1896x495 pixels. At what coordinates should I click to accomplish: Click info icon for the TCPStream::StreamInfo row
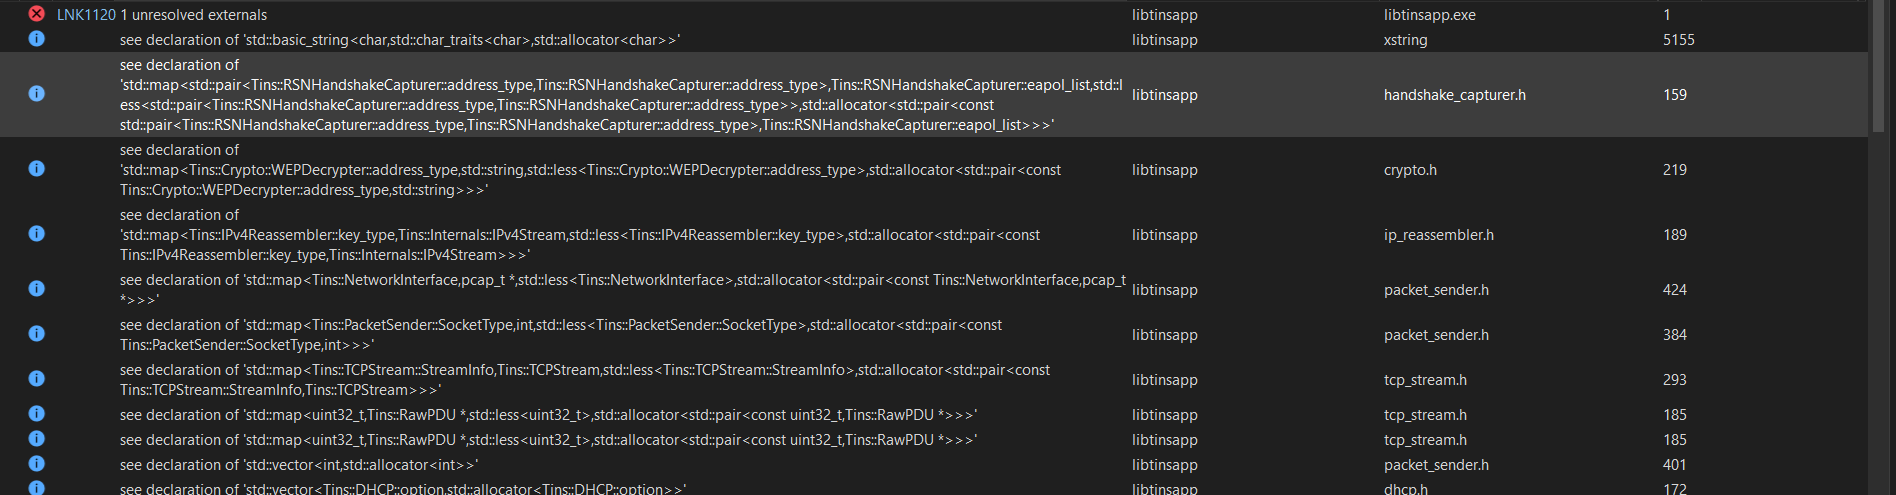tap(36, 379)
